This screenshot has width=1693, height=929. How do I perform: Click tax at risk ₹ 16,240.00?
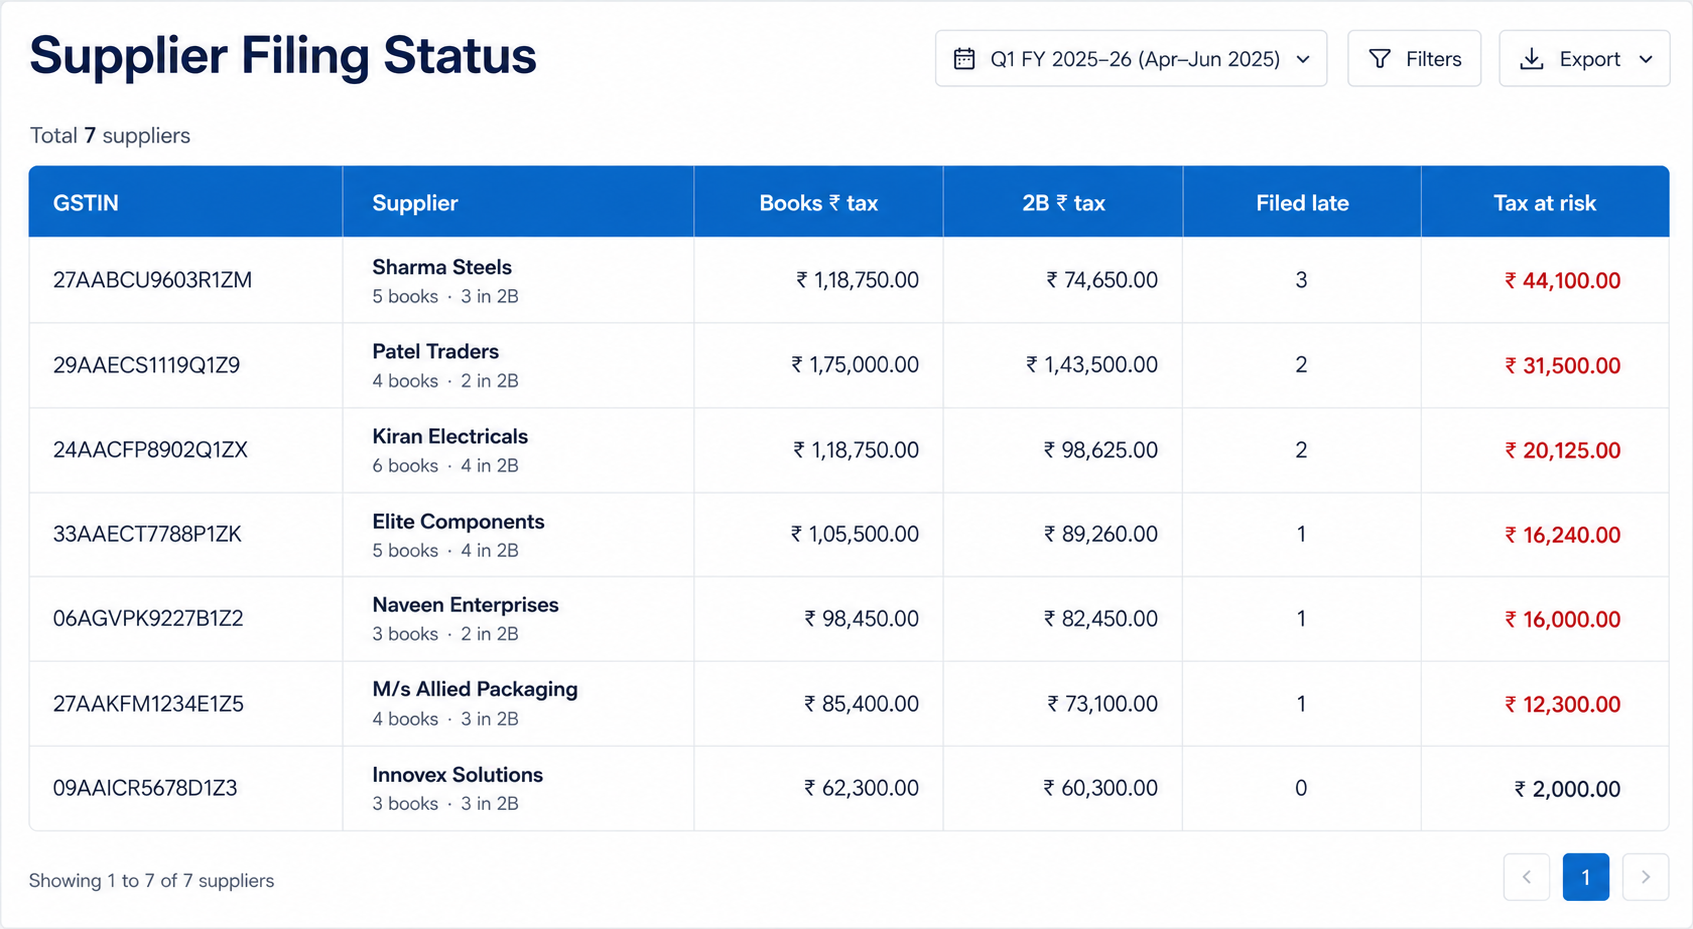[1562, 535]
